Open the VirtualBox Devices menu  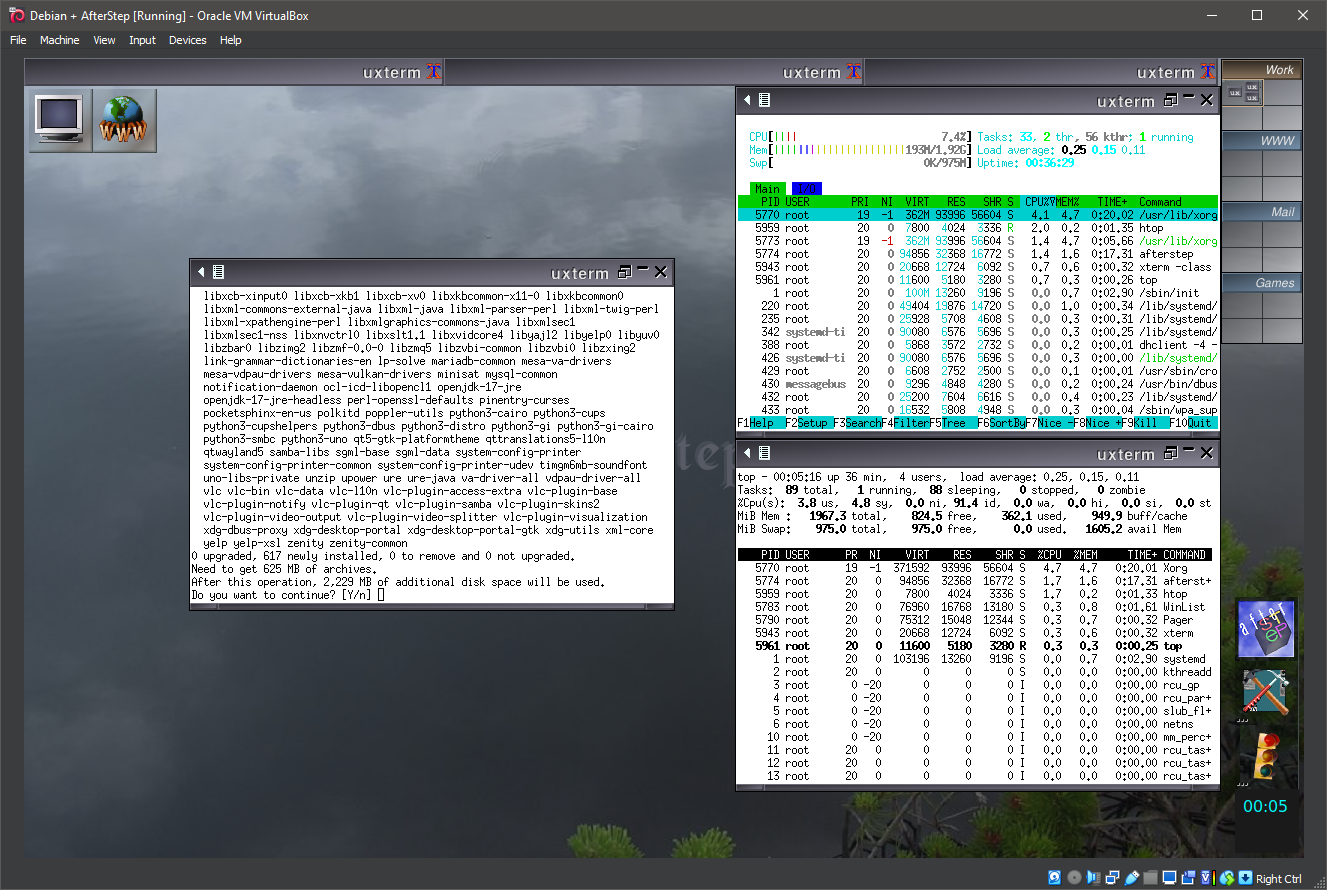(187, 40)
